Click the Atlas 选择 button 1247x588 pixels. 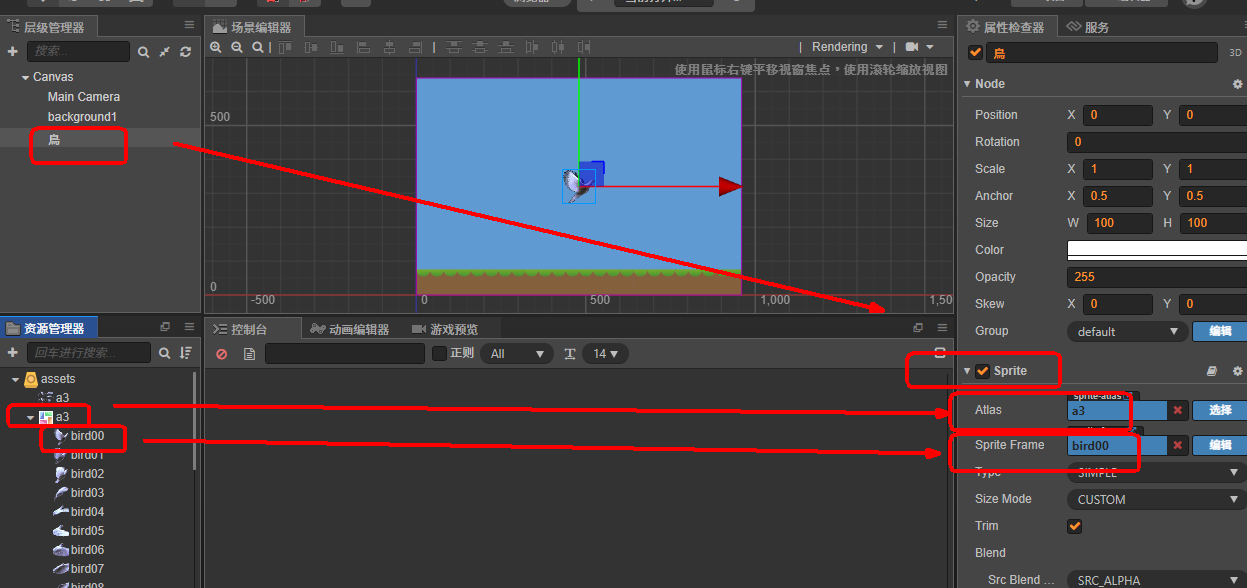click(1219, 410)
